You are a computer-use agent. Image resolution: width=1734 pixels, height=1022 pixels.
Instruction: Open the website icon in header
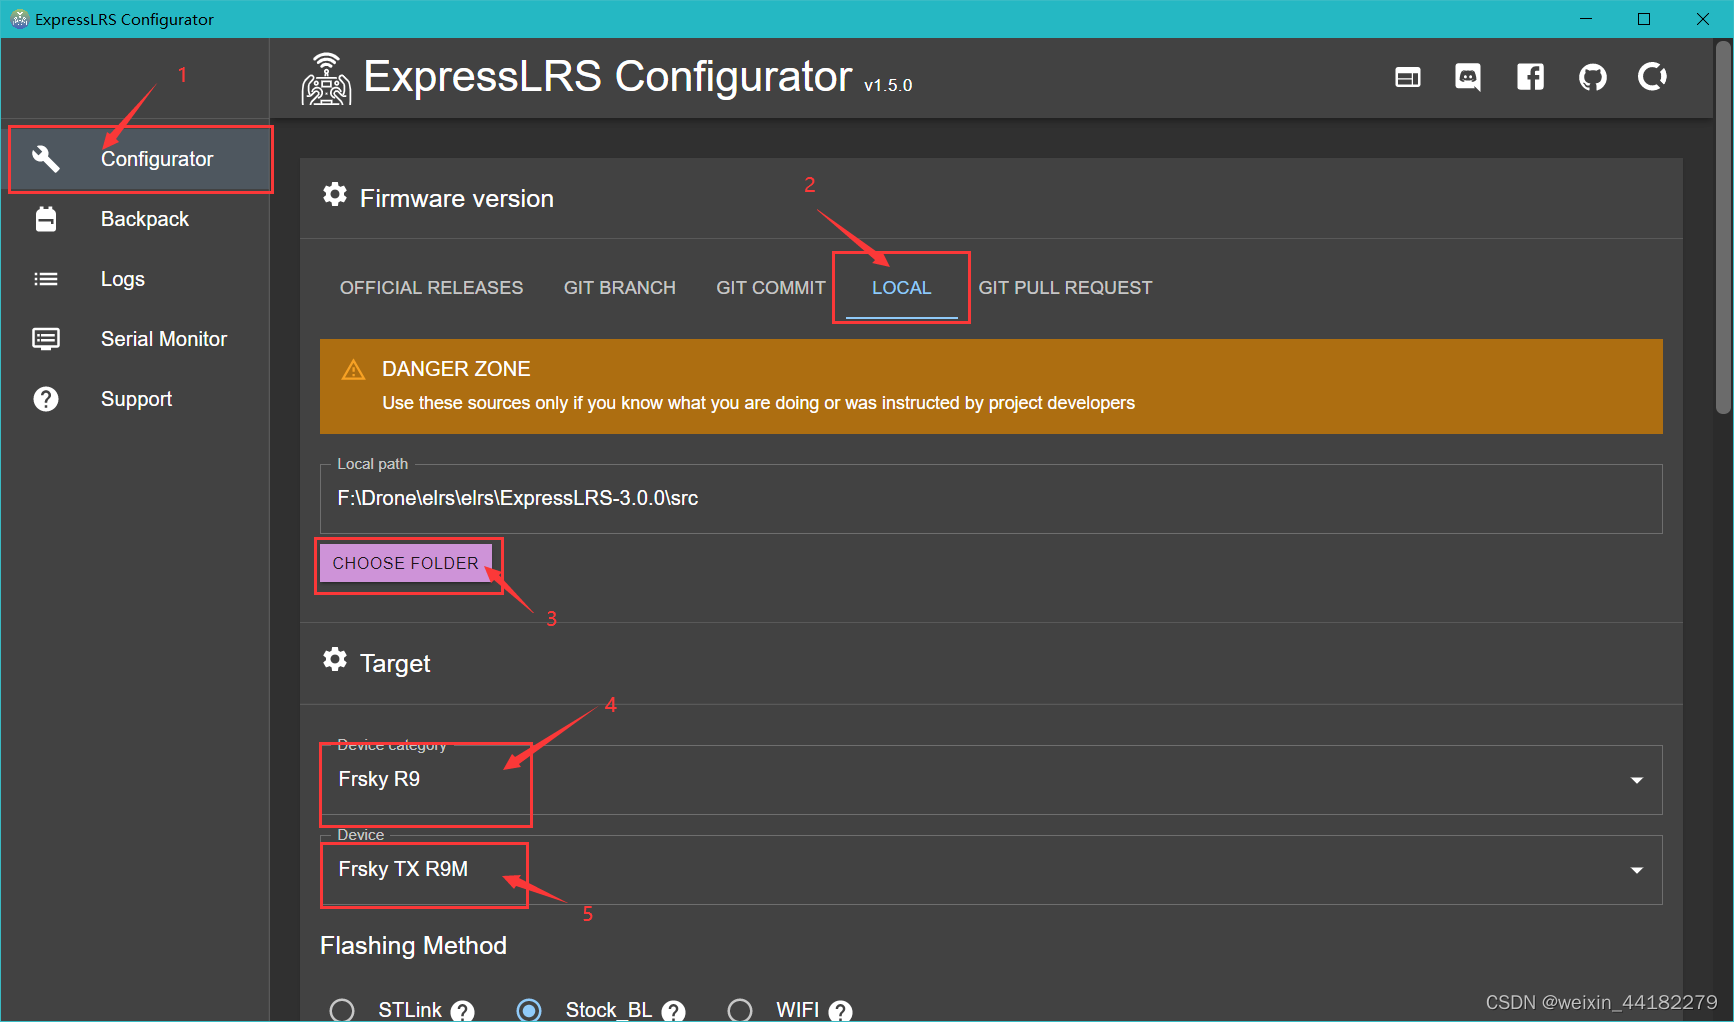coord(1408,77)
